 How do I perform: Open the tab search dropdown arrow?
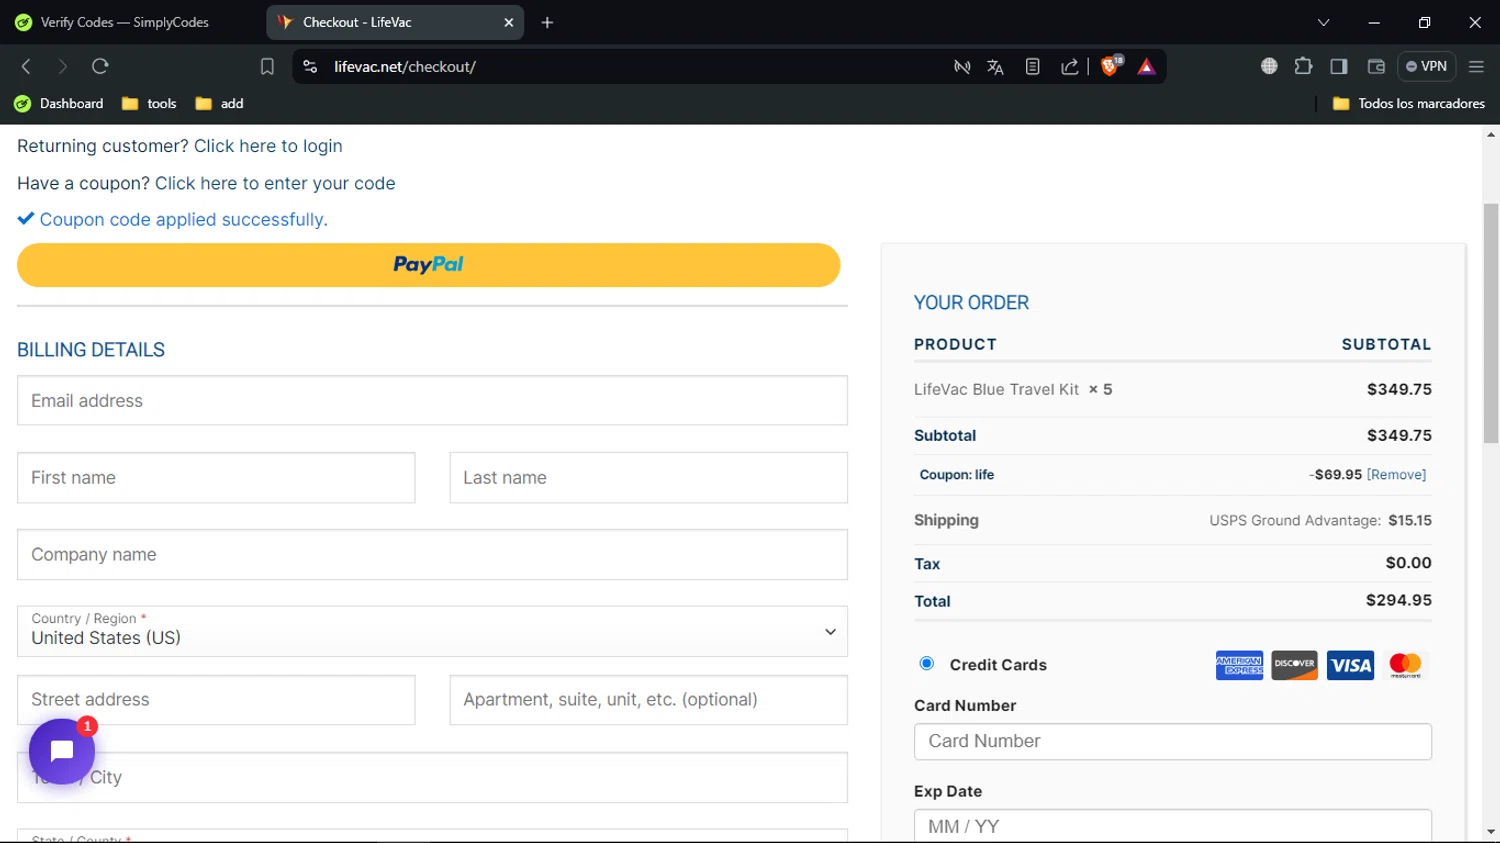click(x=1323, y=22)
